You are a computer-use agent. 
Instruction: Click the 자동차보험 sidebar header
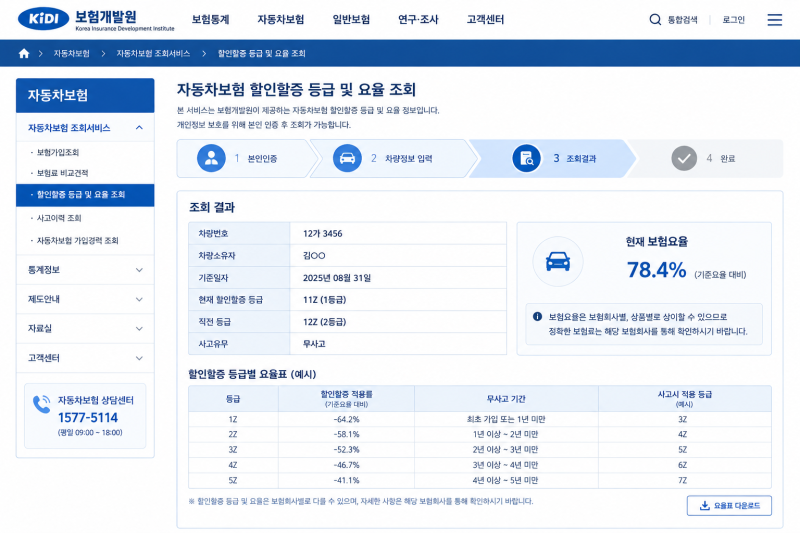point(85,95)
